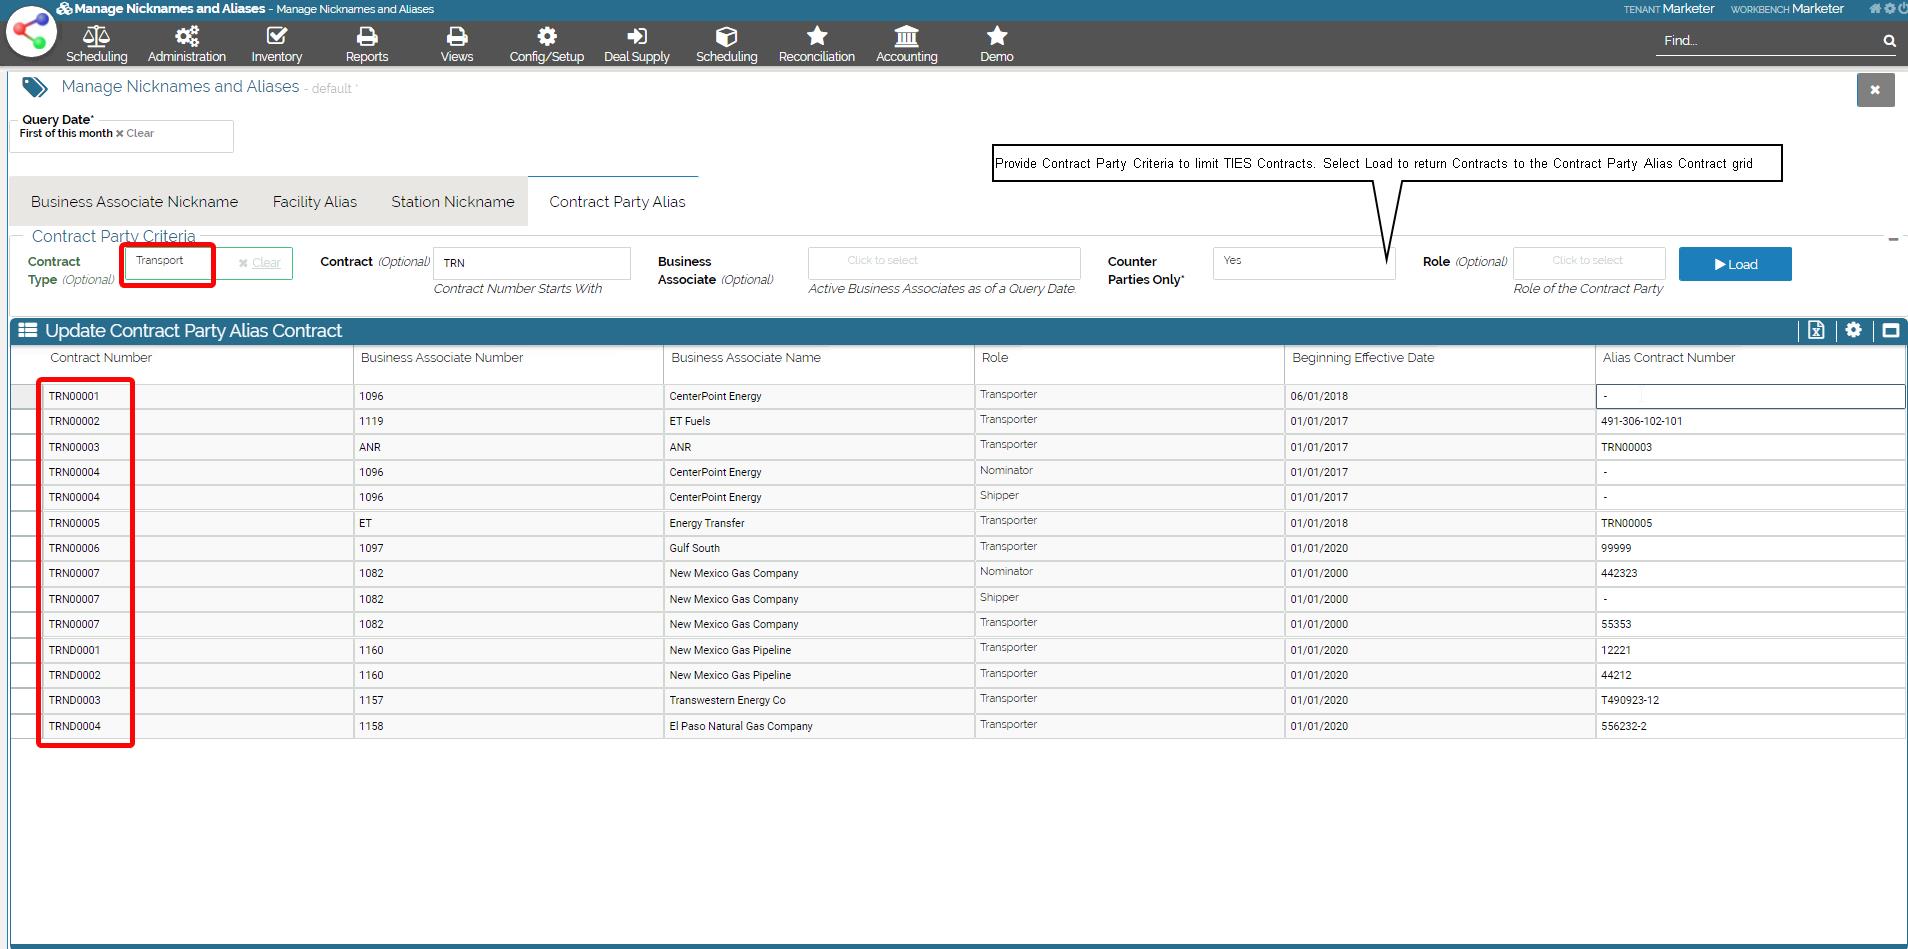Clear the Contract Type selection
This screenshot has height=949, width=1908.
[260, 263]
